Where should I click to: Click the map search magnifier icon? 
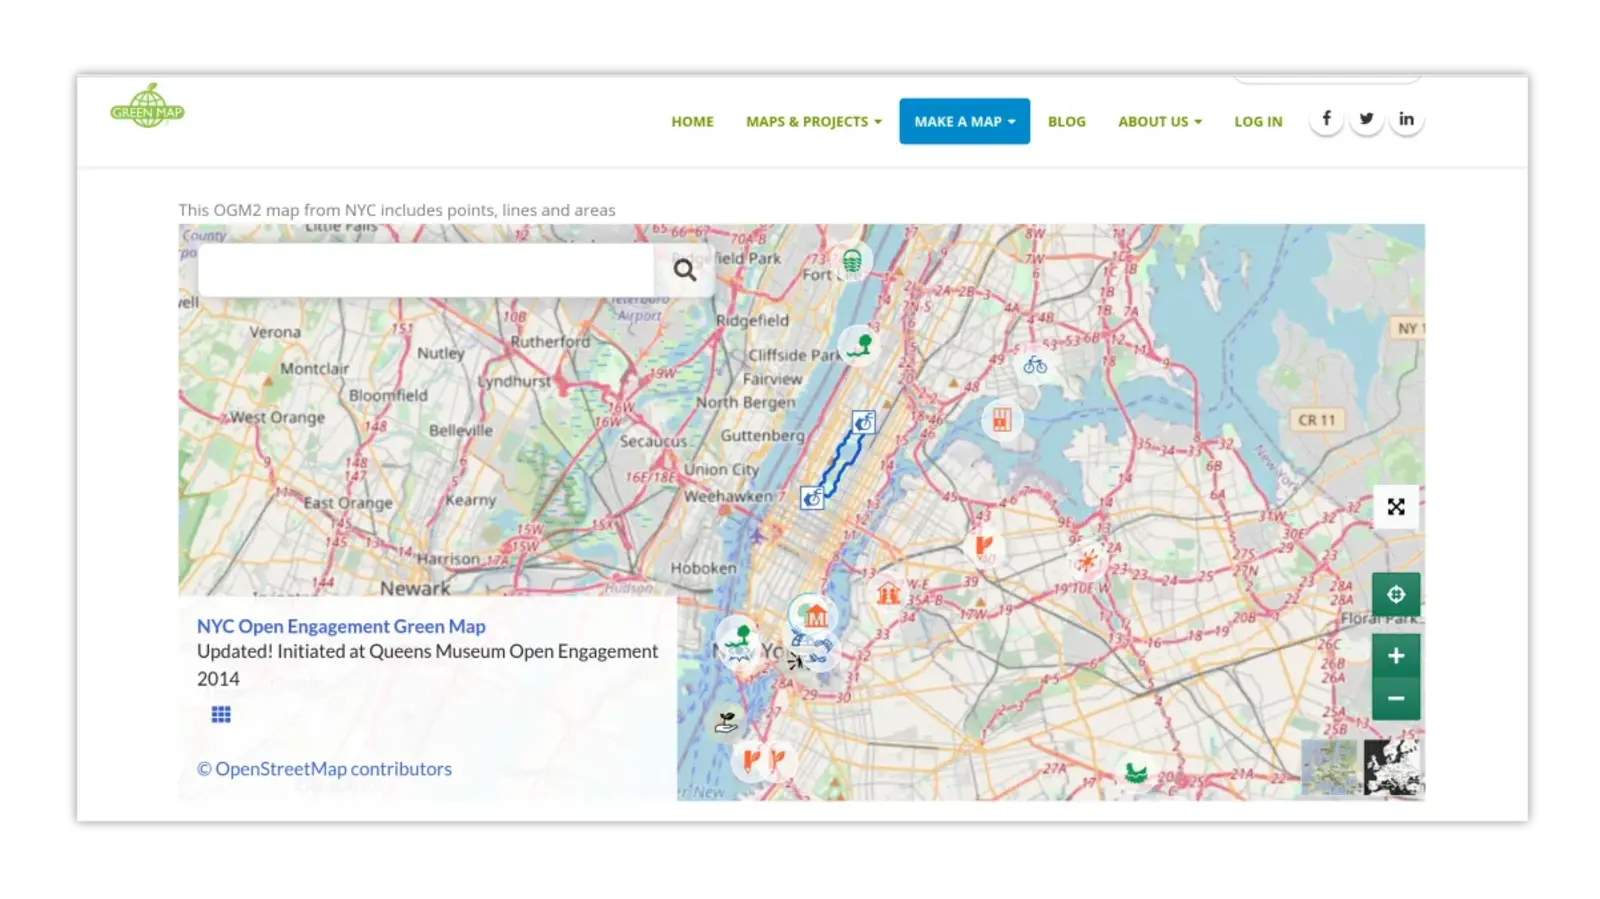[x=685, y=270]
